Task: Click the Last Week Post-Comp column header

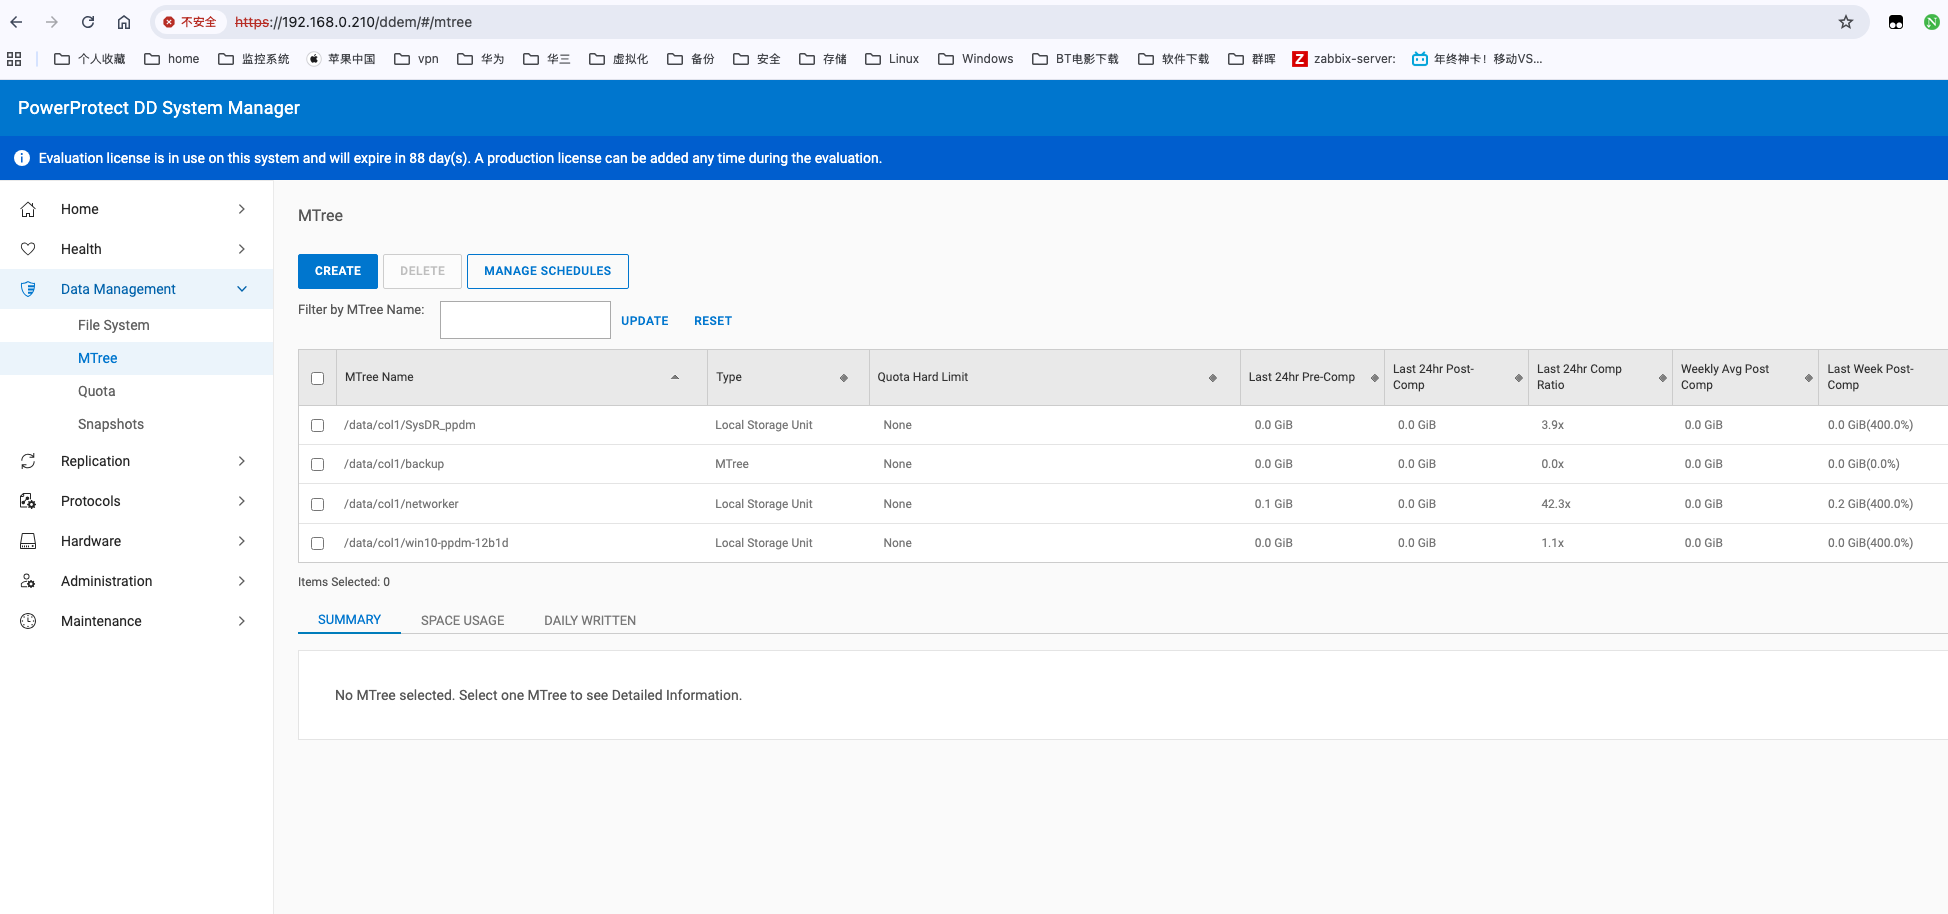Action: 1882,377
